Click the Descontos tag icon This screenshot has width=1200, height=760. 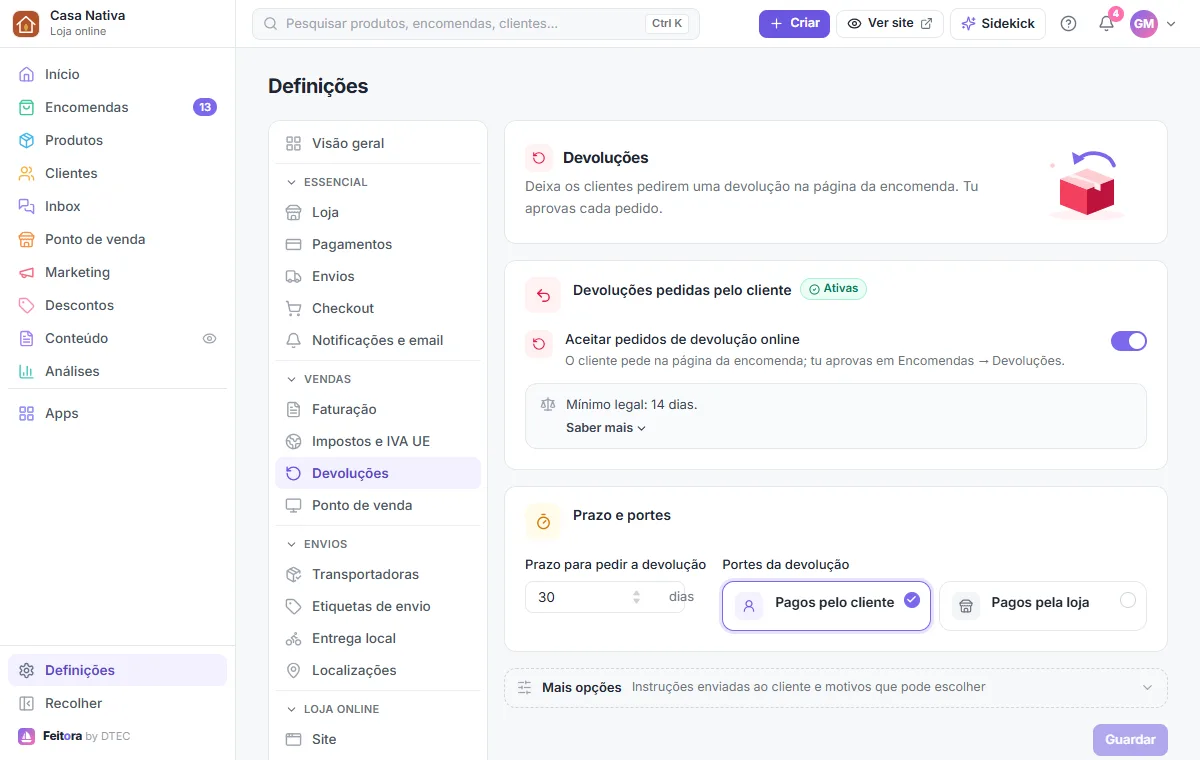[27, 305]
